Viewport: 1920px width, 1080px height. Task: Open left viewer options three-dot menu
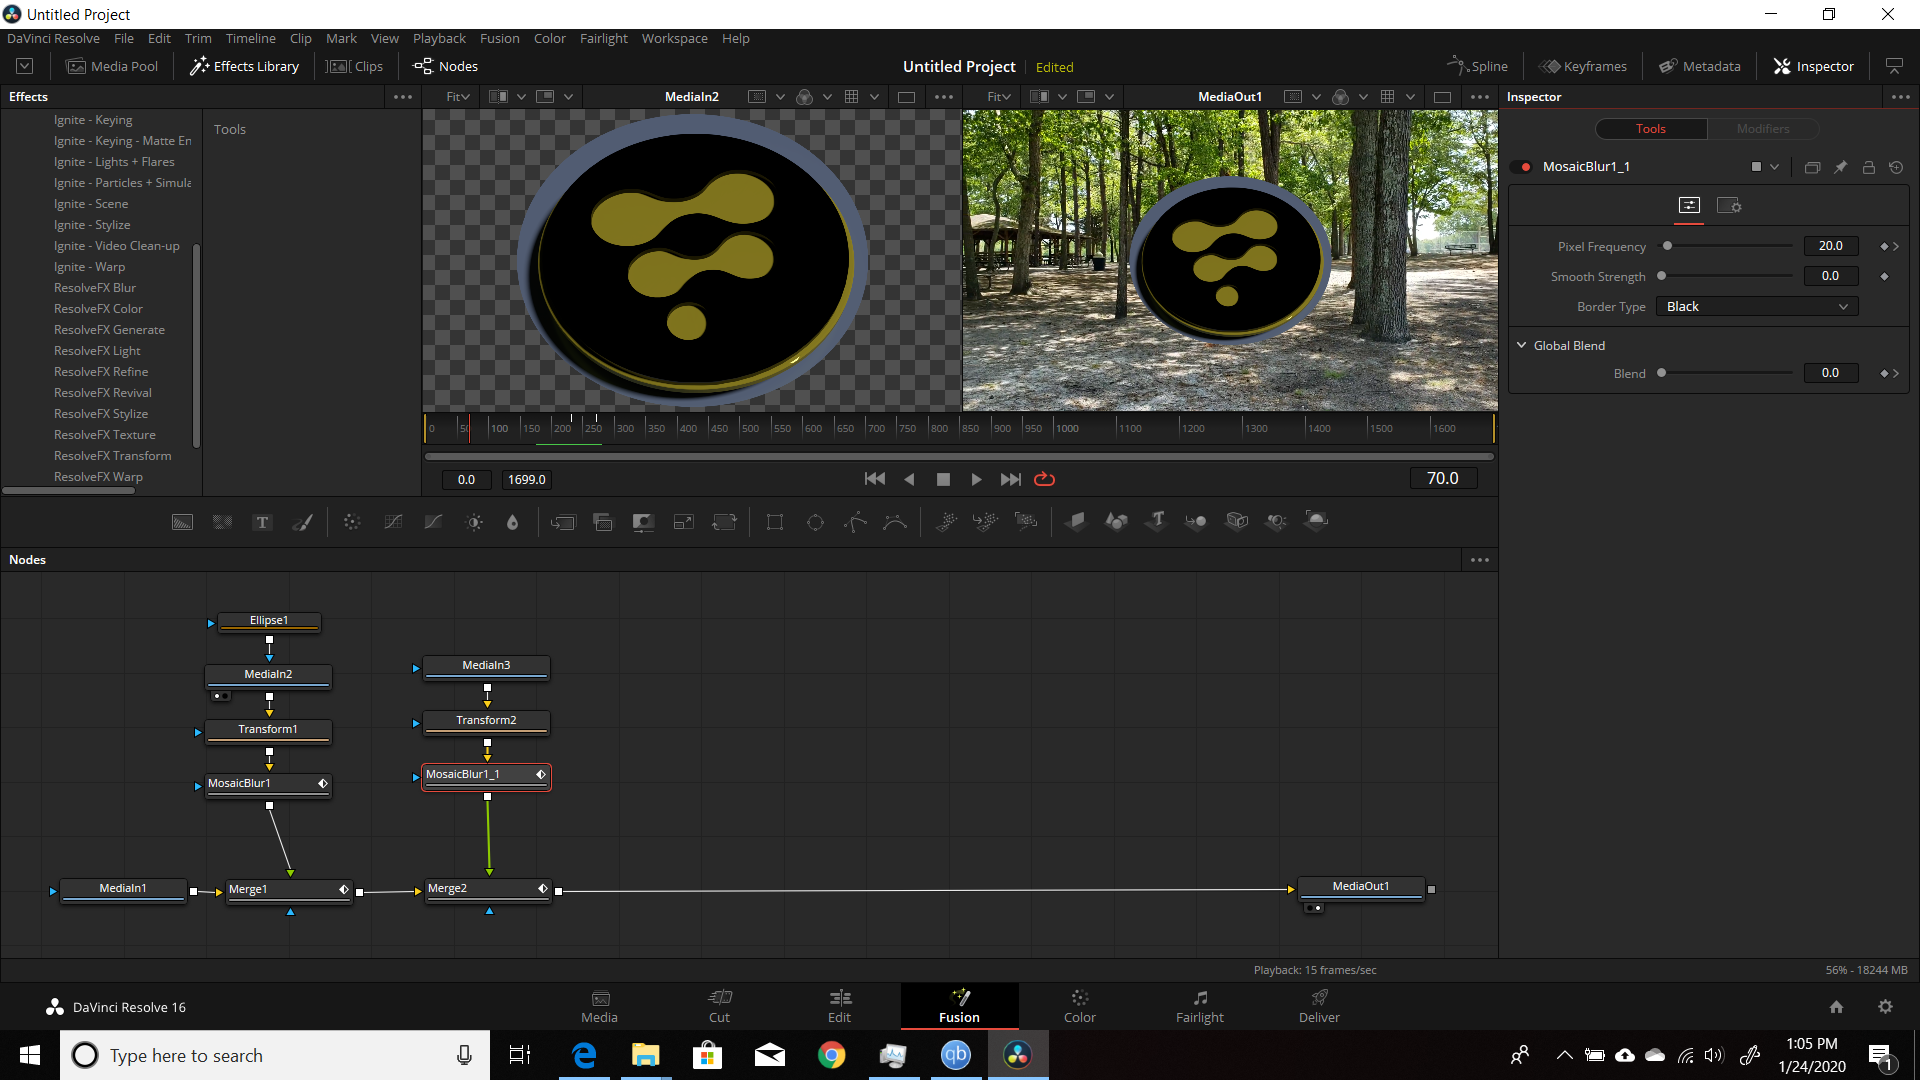tap(943, 97)
